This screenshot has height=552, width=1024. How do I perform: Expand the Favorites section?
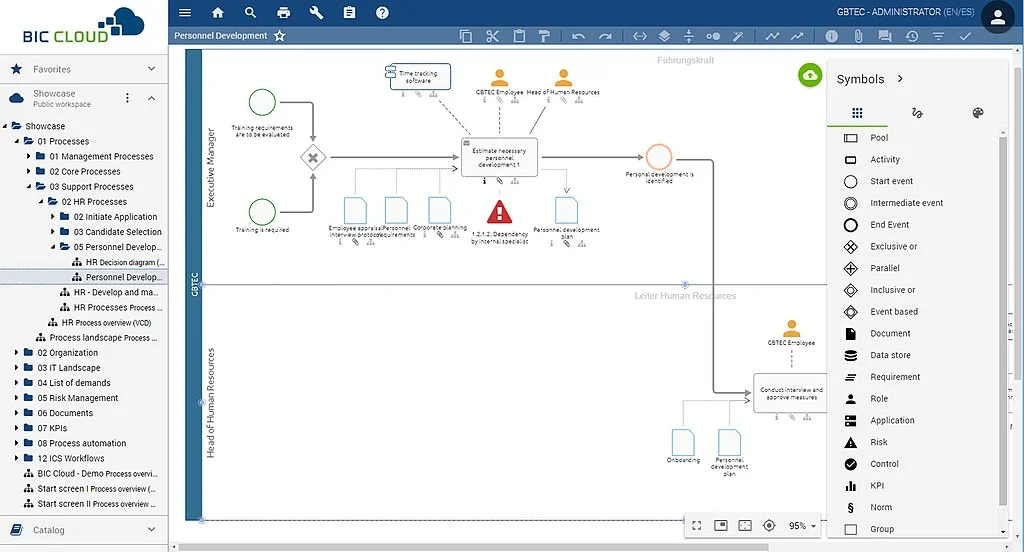tap(152, 69)
